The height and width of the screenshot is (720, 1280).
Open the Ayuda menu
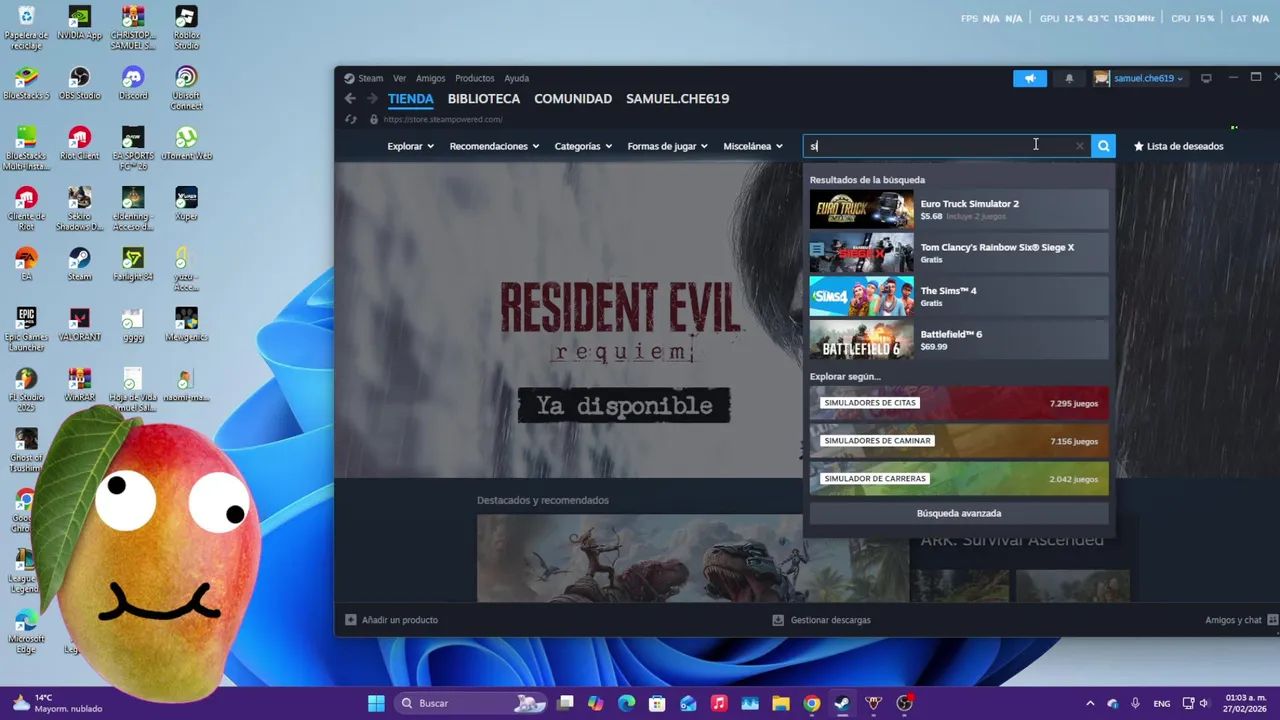(517, 78)
